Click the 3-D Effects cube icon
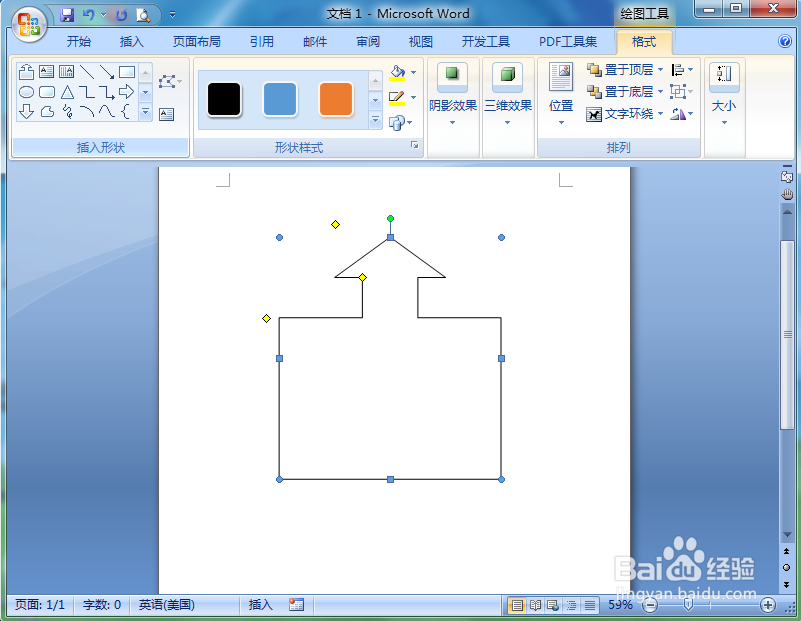 [x=507, y=75]
